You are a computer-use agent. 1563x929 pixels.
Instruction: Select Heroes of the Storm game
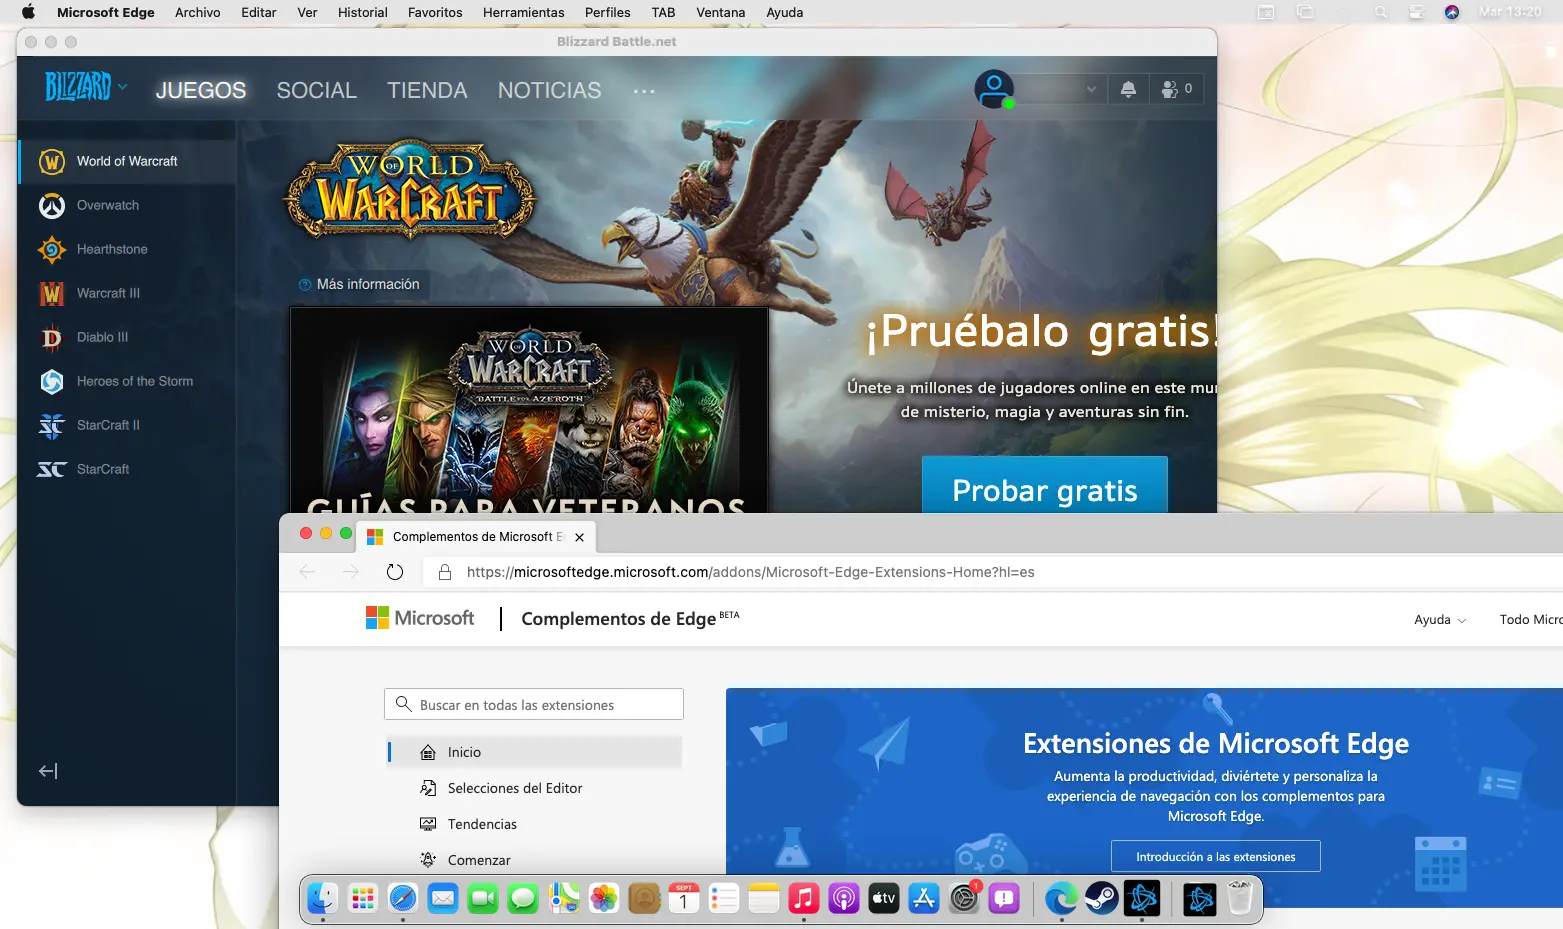tap(127, 381)
